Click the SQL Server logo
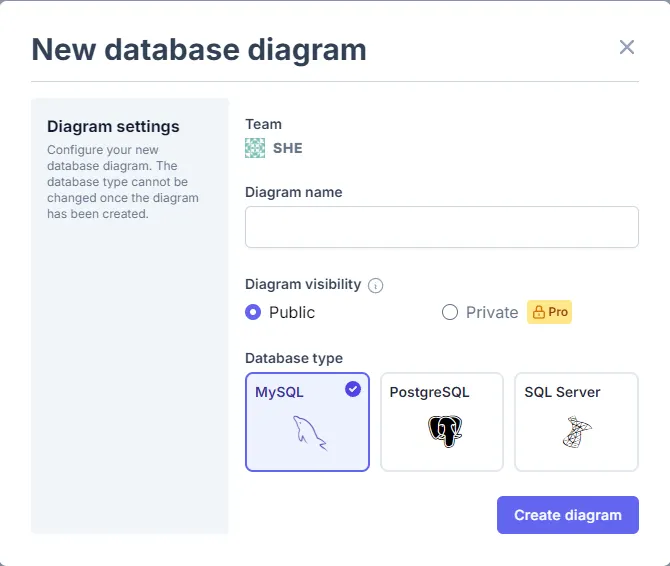 (x=576, y=432)
